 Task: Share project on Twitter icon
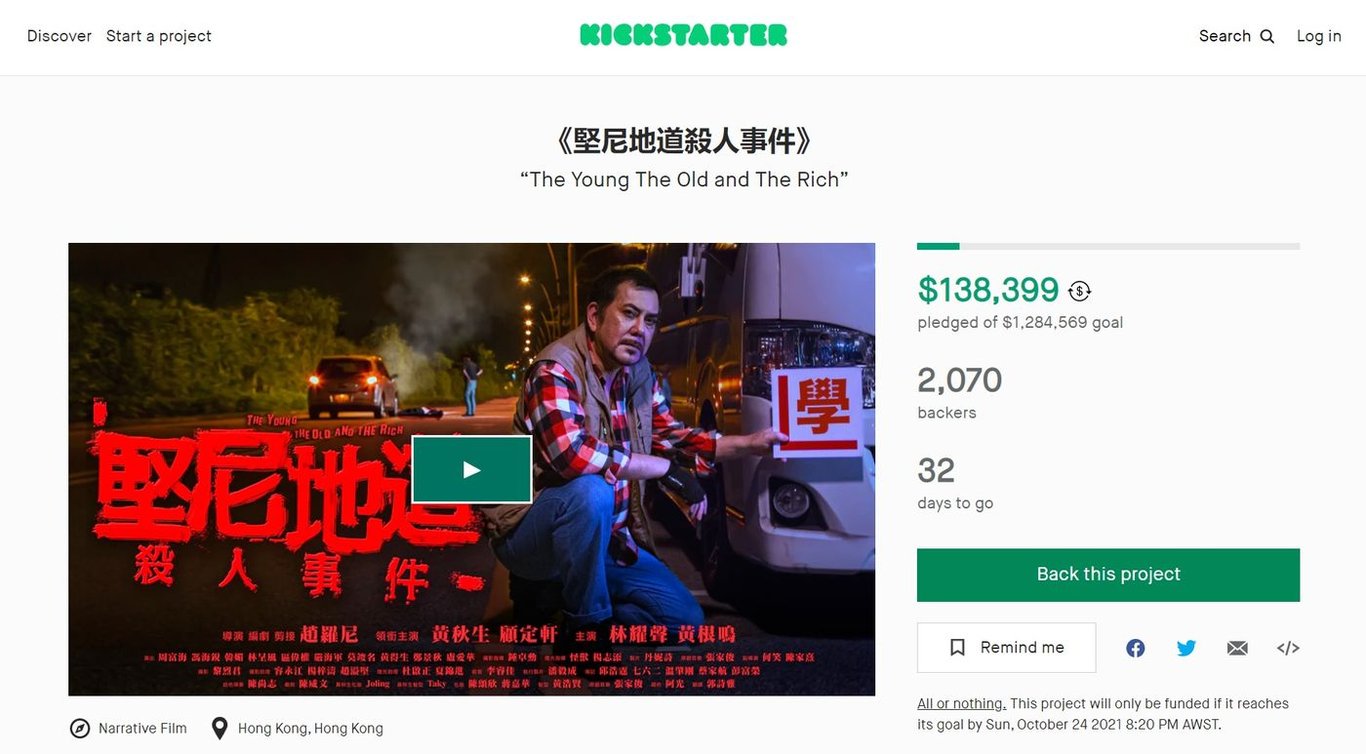tap(1186, 648)
